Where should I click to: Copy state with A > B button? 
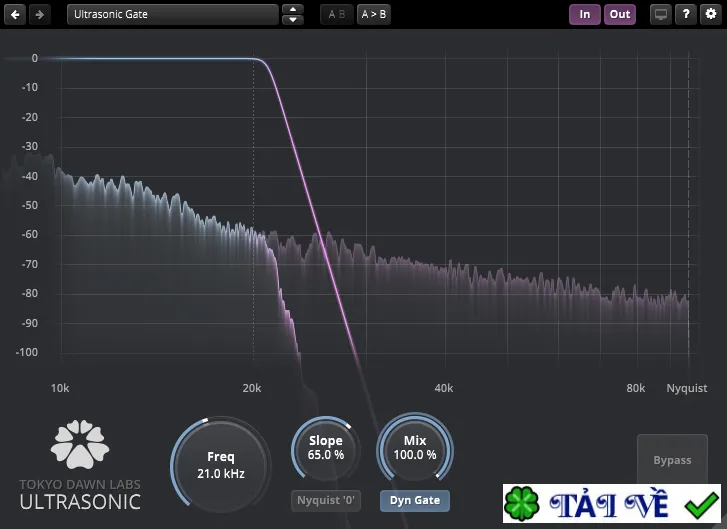pos(374,14)
